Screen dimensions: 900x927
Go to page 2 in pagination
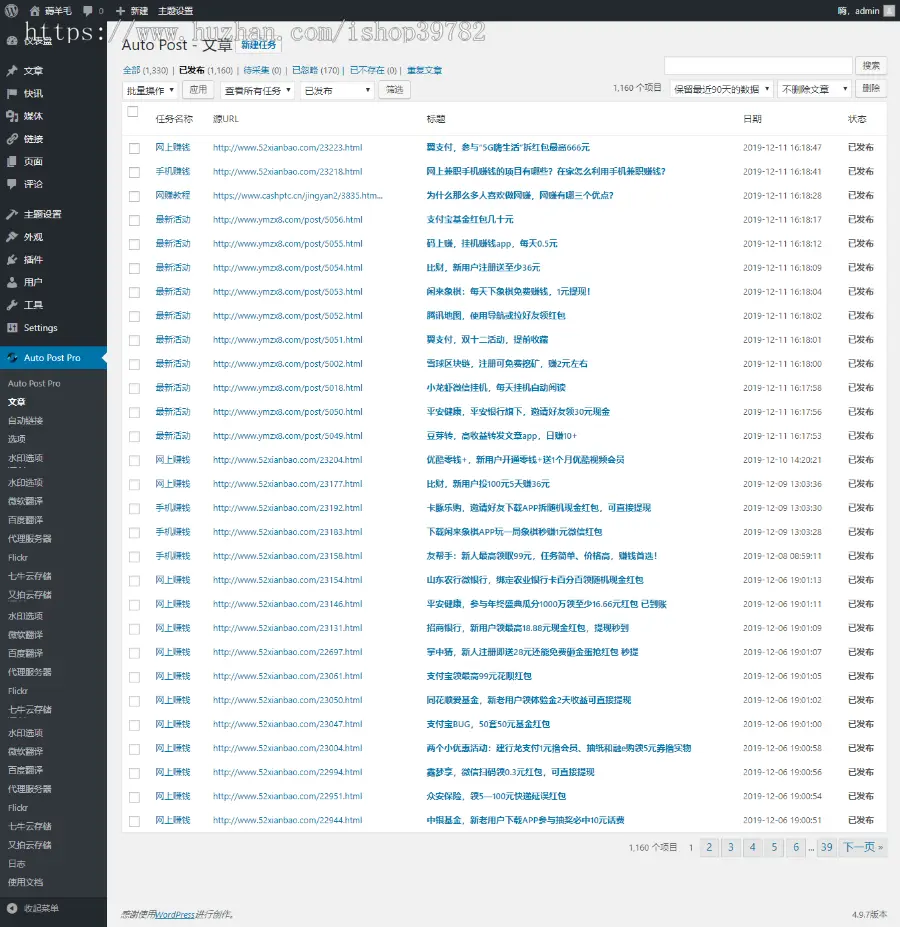(709, 847)
